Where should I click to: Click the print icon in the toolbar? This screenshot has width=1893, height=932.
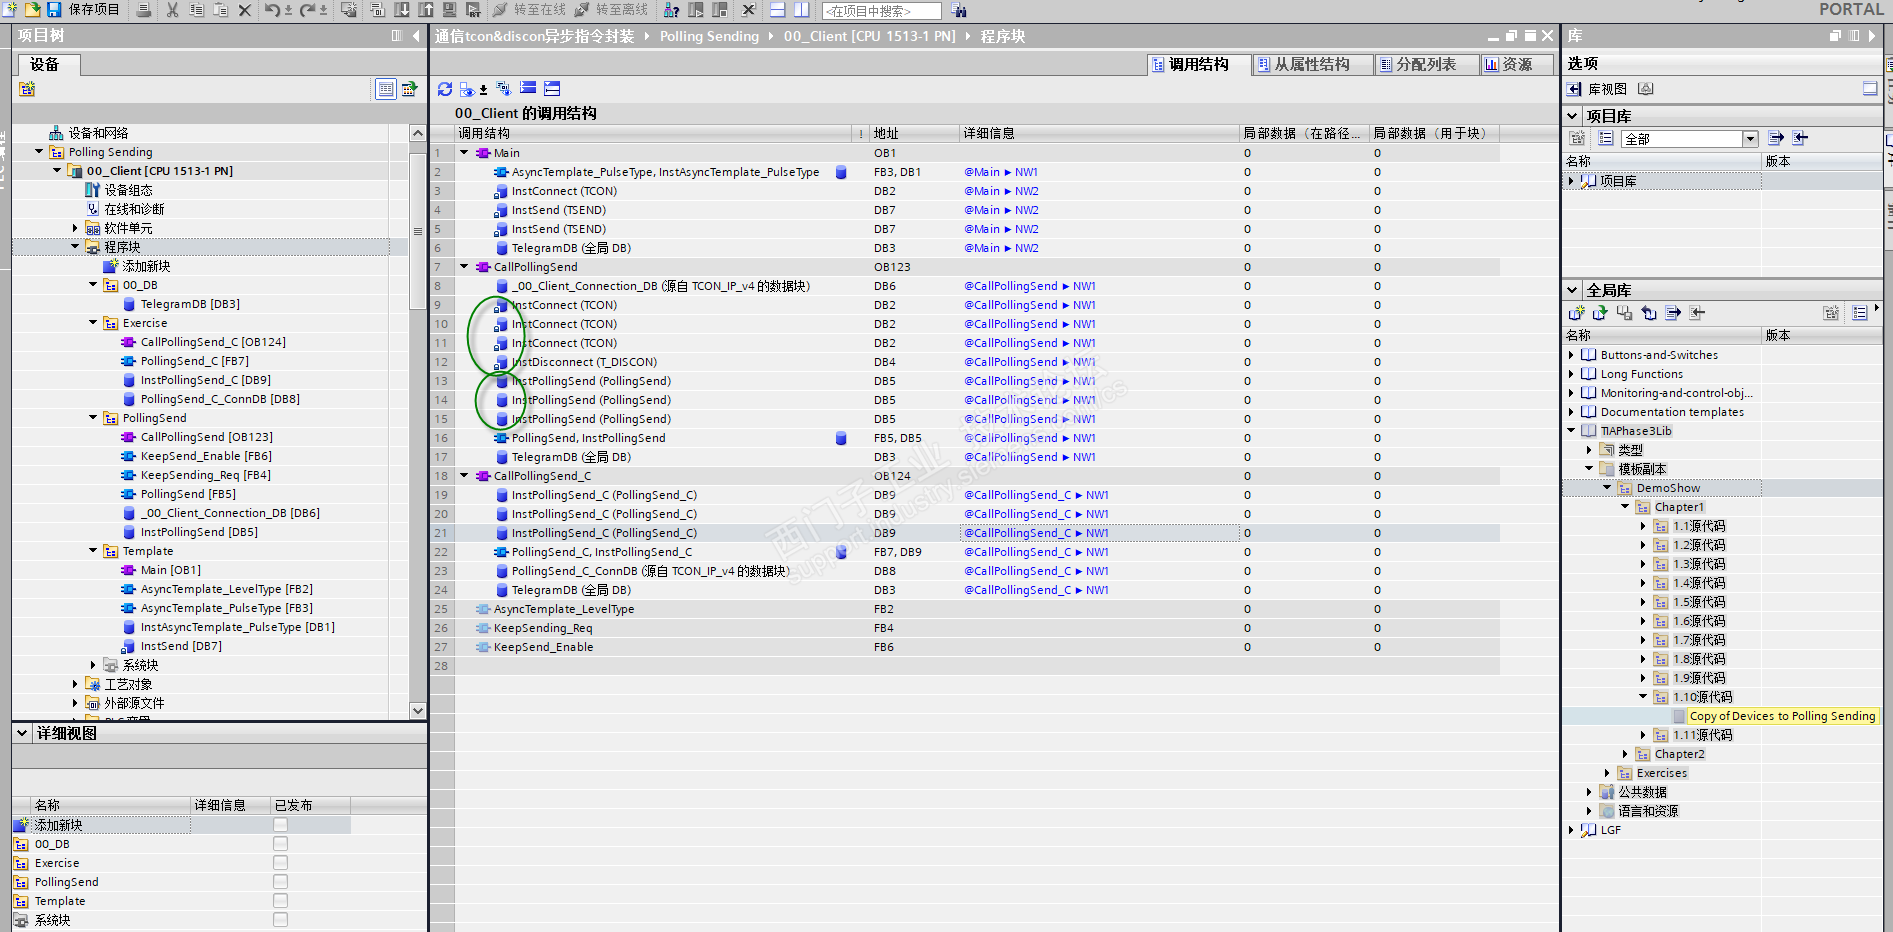point(144,10)
